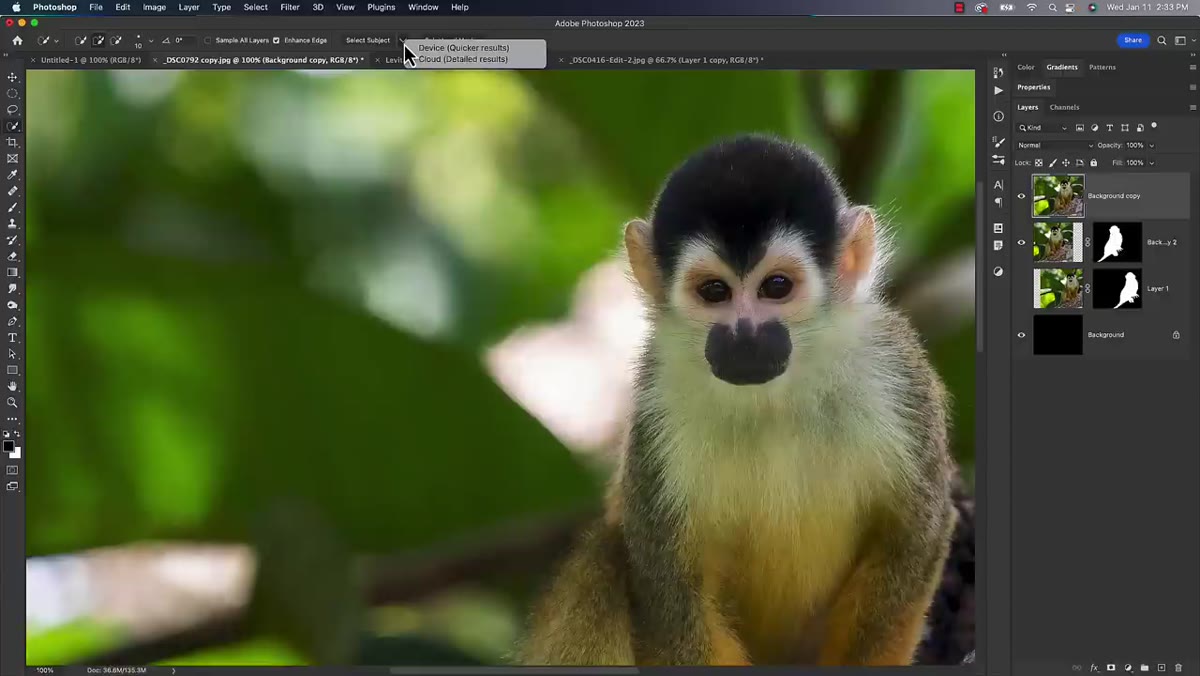
Task: Go to Photoshop Home screen
Action: (17, 41)
